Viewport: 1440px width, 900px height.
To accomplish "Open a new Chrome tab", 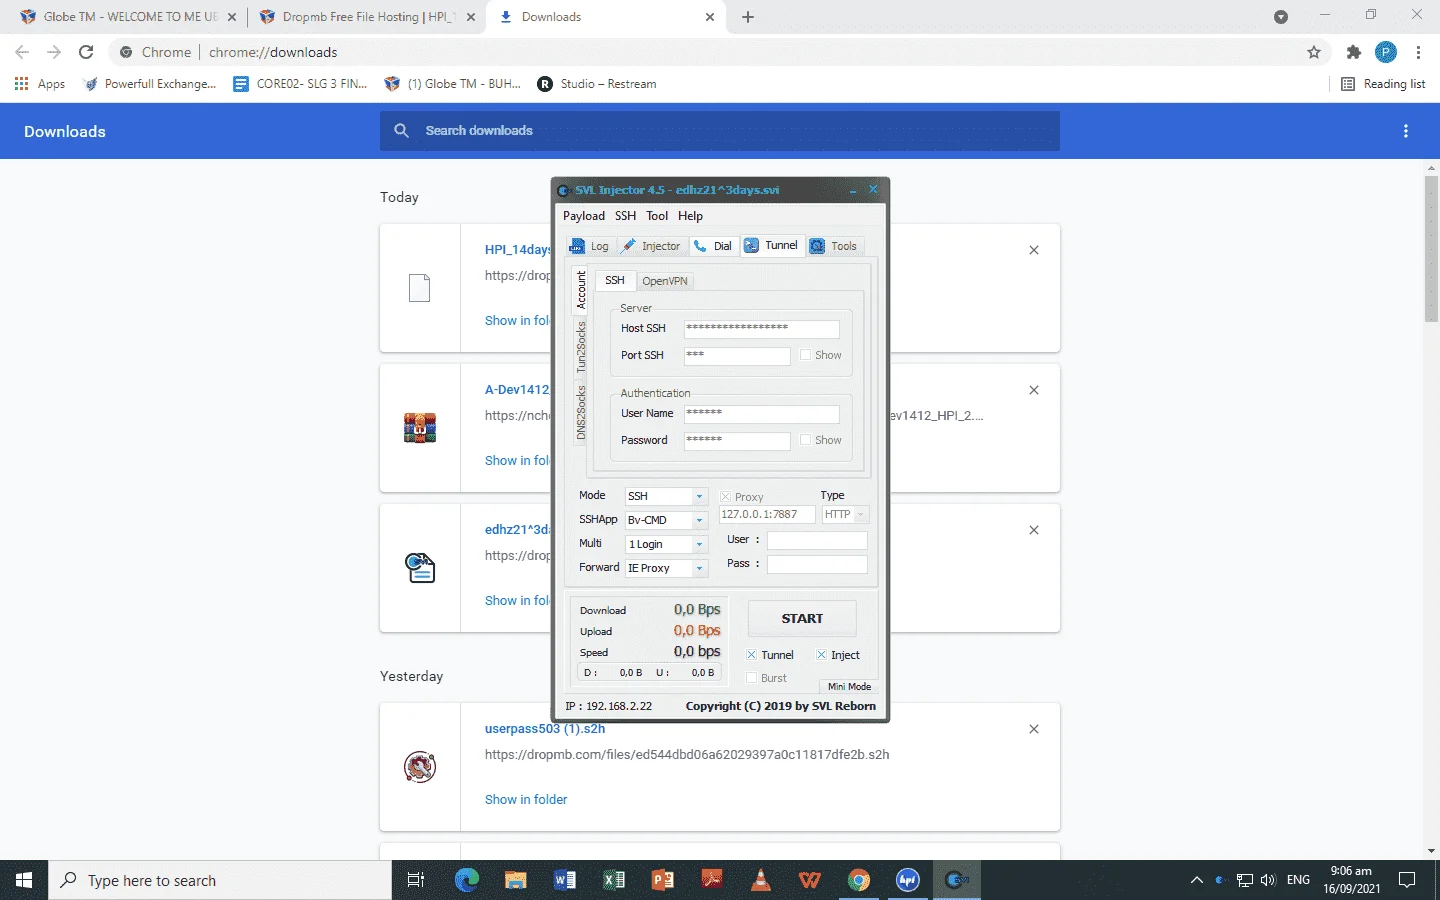I will (x=748, y=17).
